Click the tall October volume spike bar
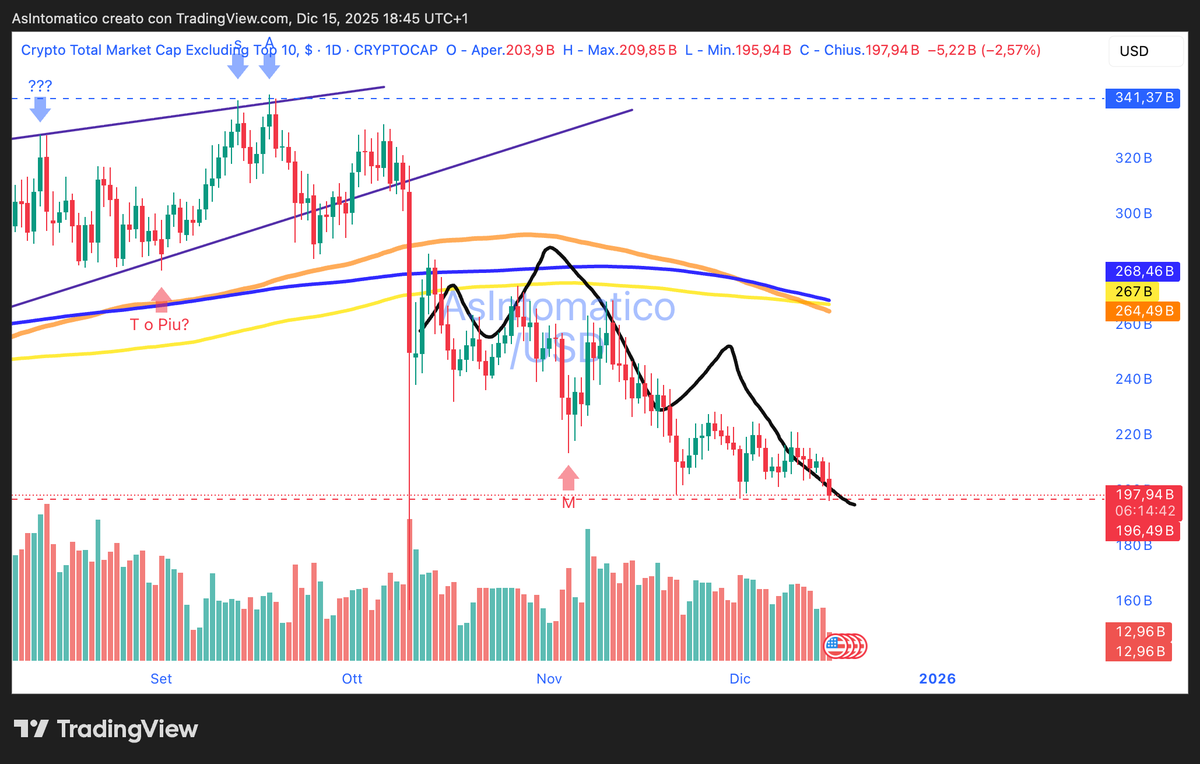This screenshot has width=1200, height=764. click(x=410, y=590)
